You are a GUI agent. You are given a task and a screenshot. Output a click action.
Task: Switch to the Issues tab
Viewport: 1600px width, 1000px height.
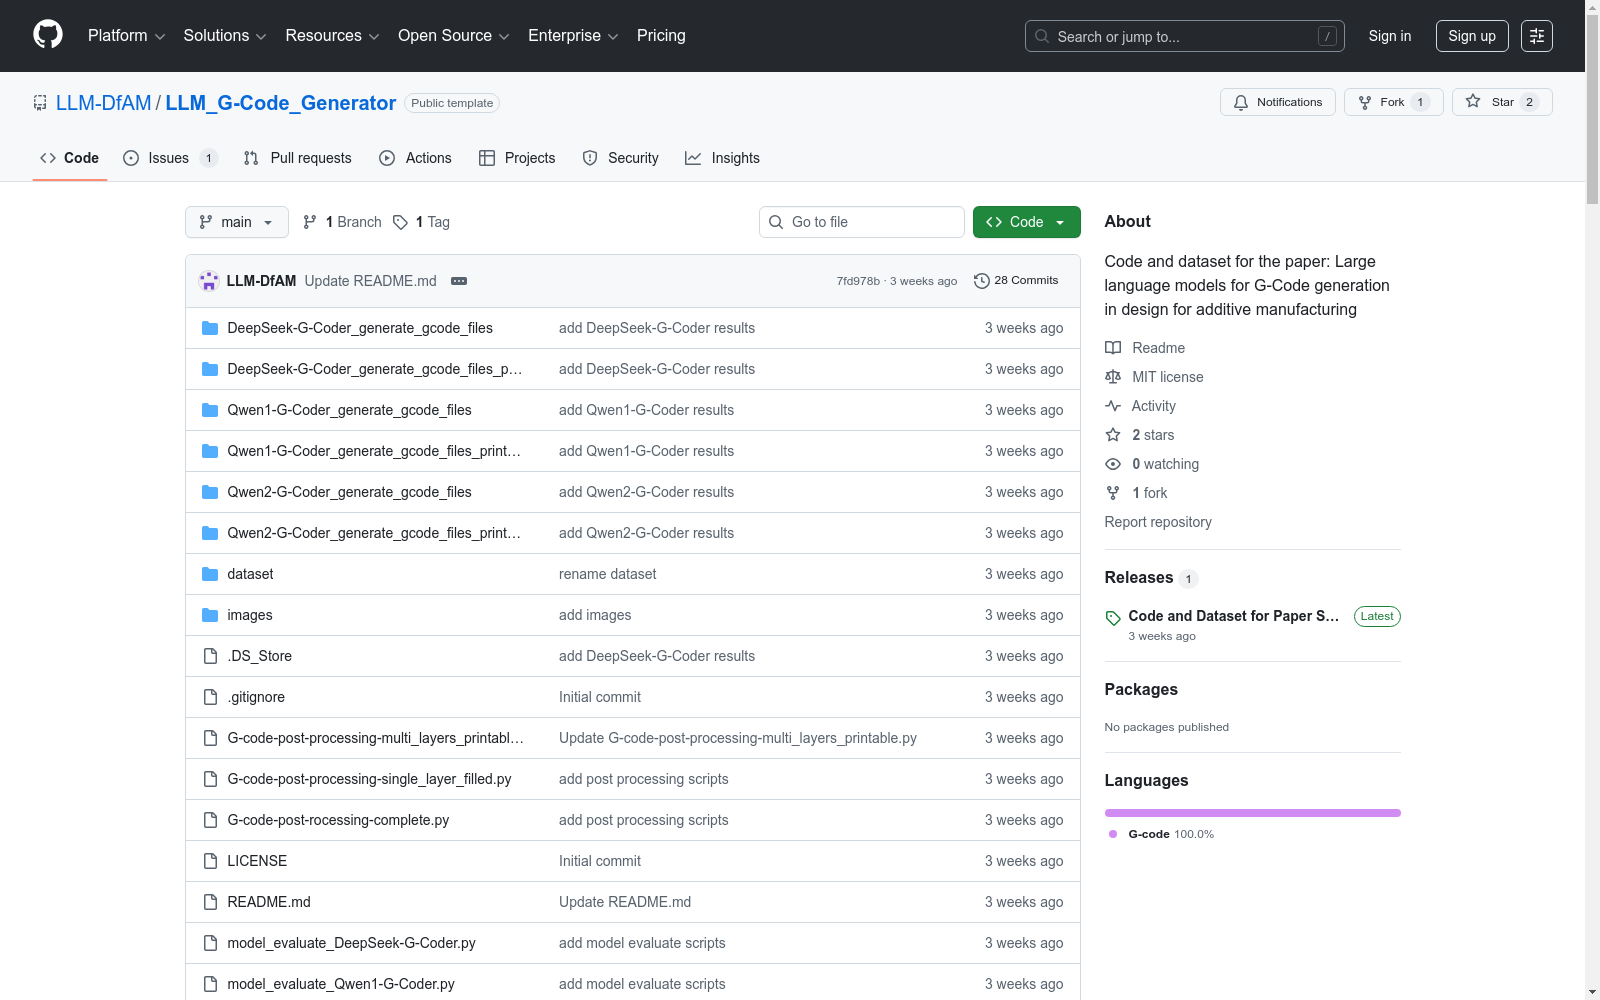tap(170, 158)
